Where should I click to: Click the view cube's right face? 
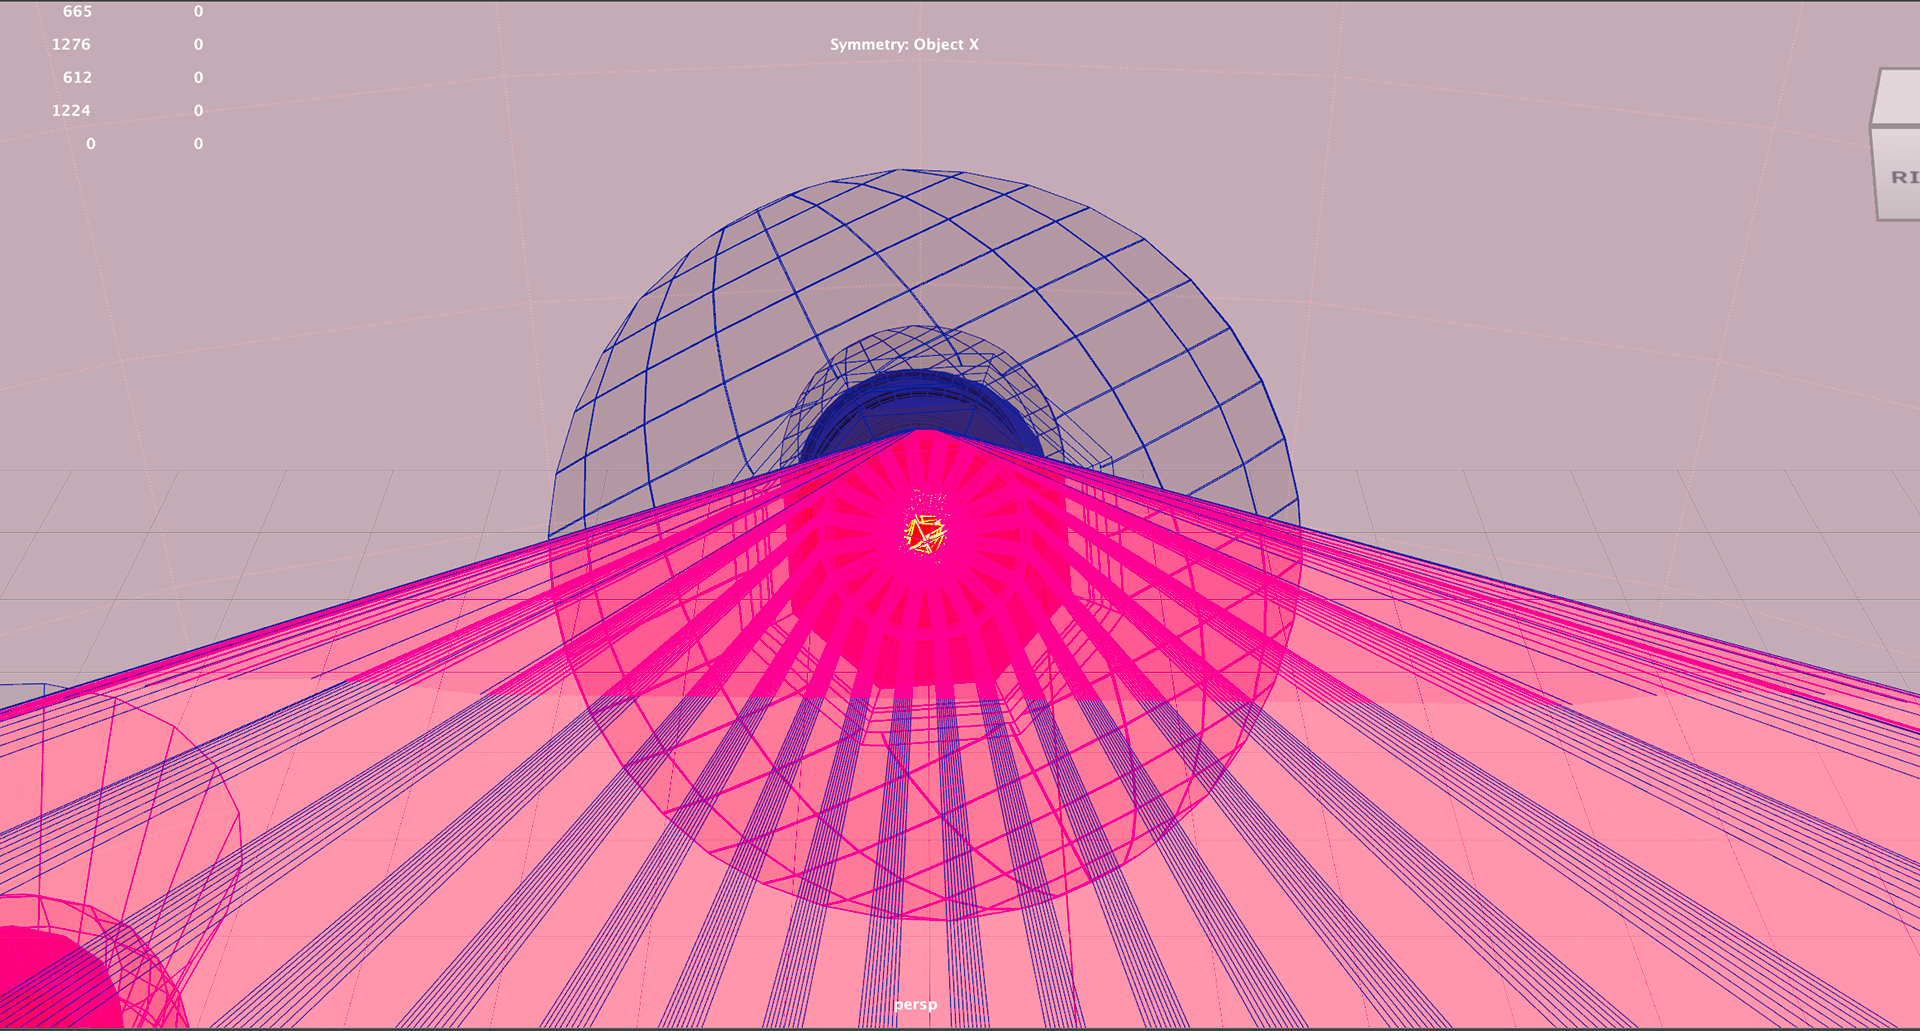point(1898,173)
